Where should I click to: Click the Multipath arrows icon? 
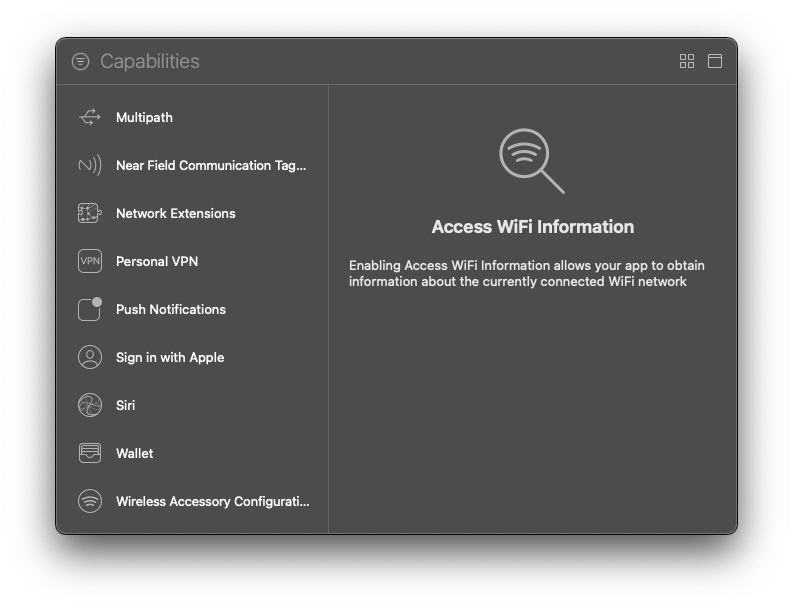pos(90,117)
